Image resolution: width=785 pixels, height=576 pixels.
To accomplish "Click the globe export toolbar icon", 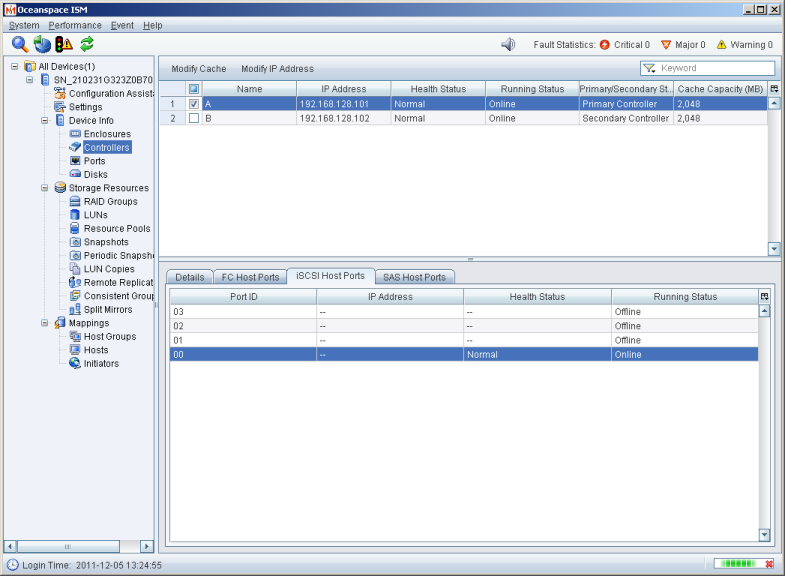I will pyautogui.click(x=42, y=45).
